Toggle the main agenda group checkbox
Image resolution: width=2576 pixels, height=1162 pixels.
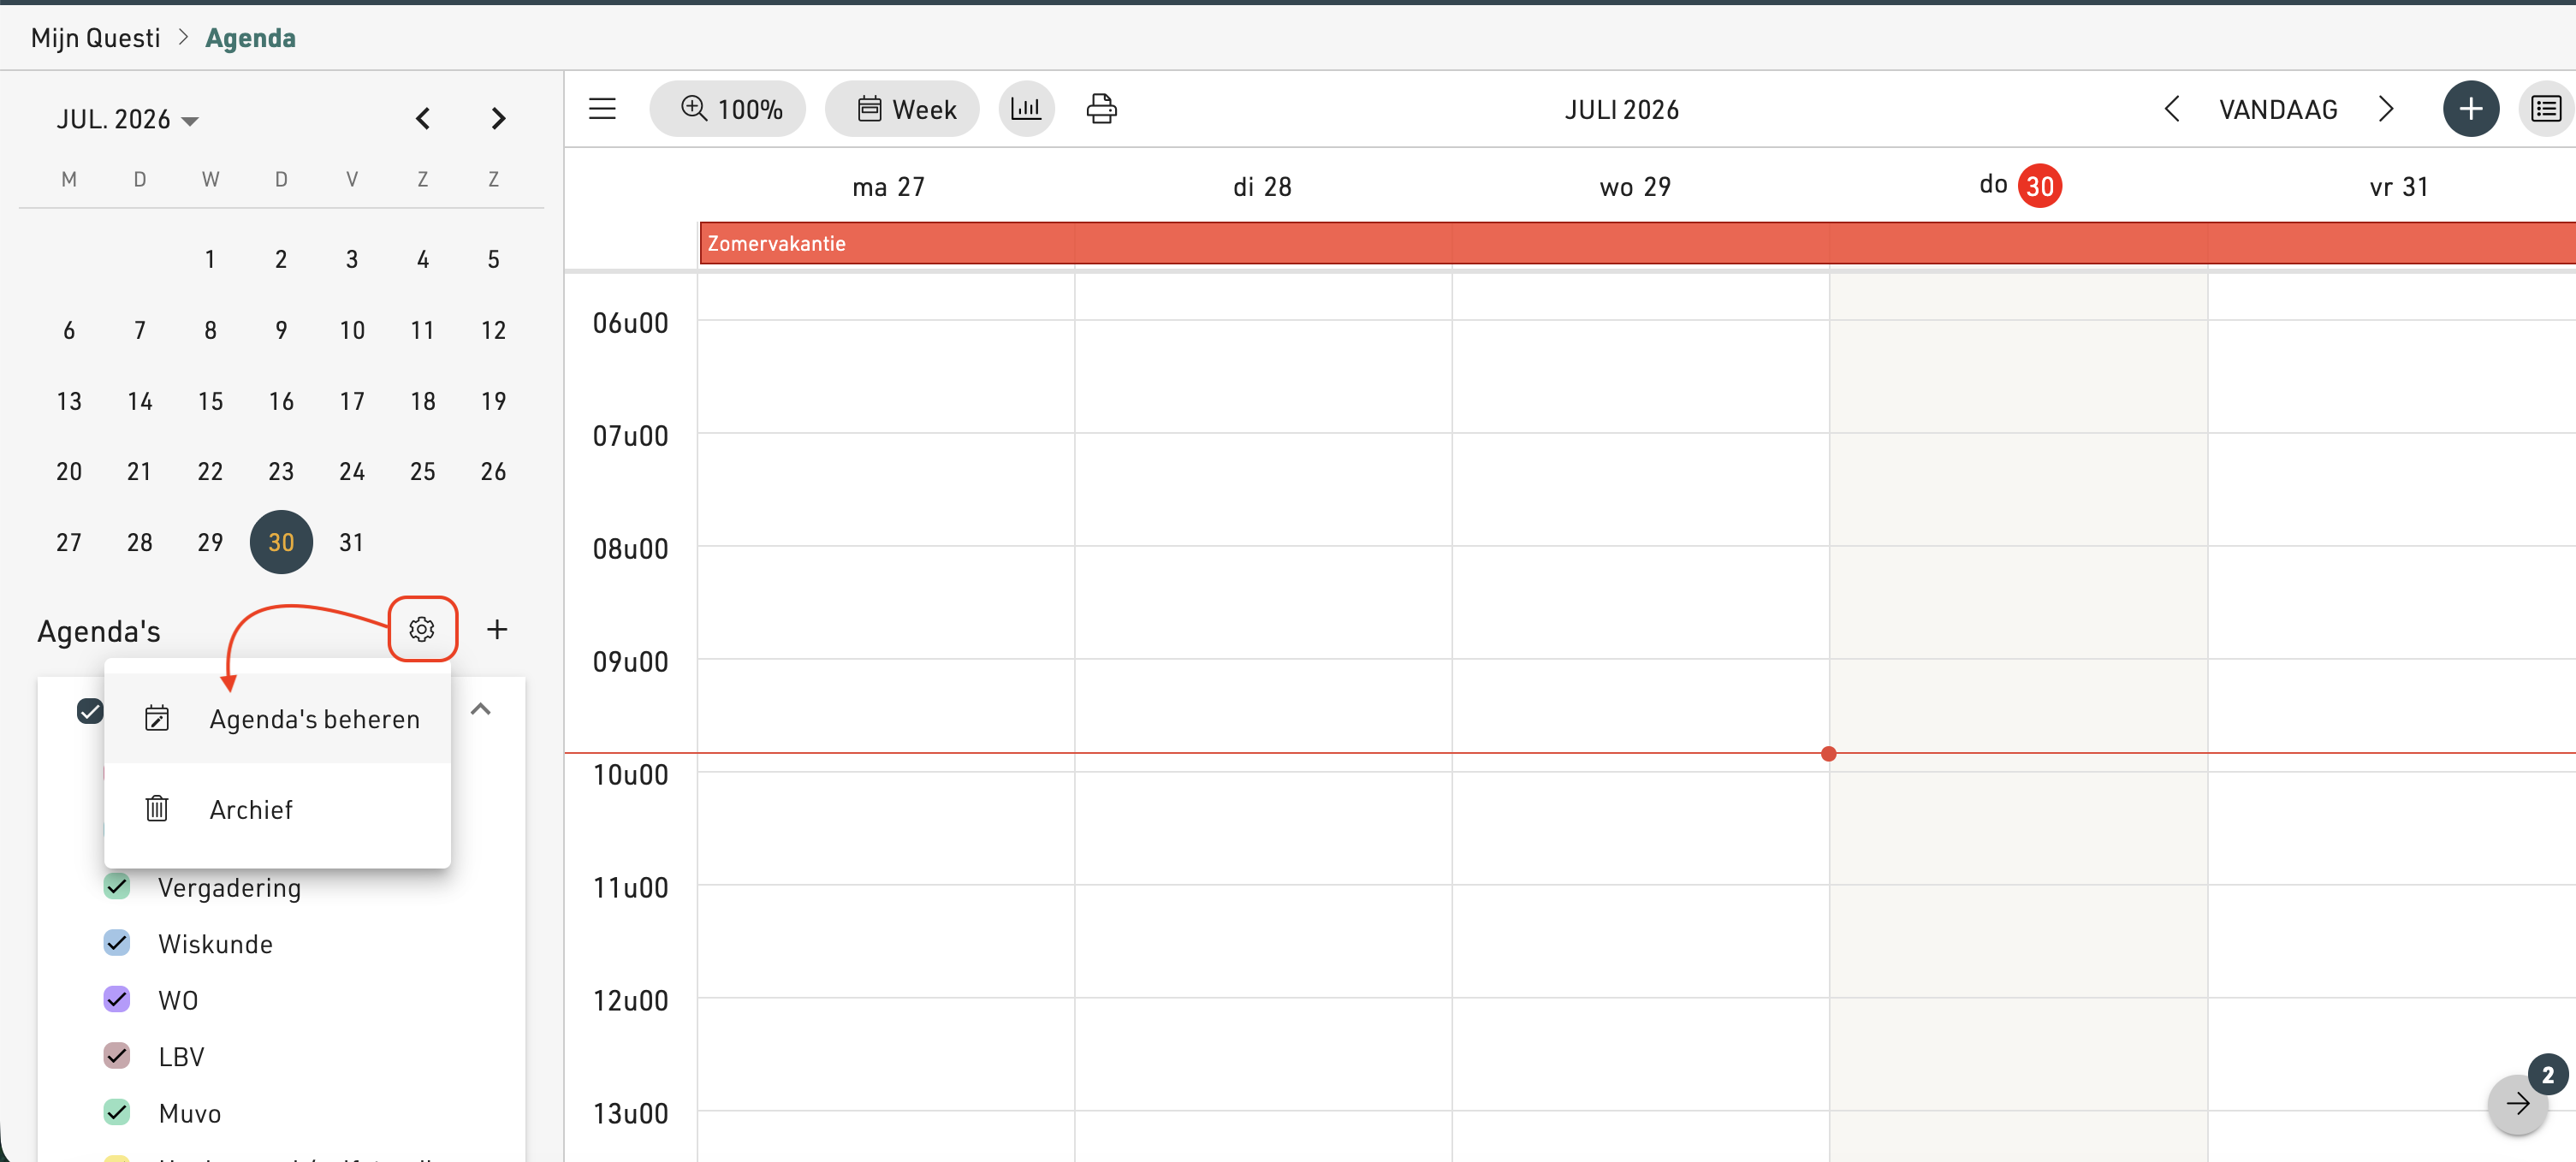(90, 711)
